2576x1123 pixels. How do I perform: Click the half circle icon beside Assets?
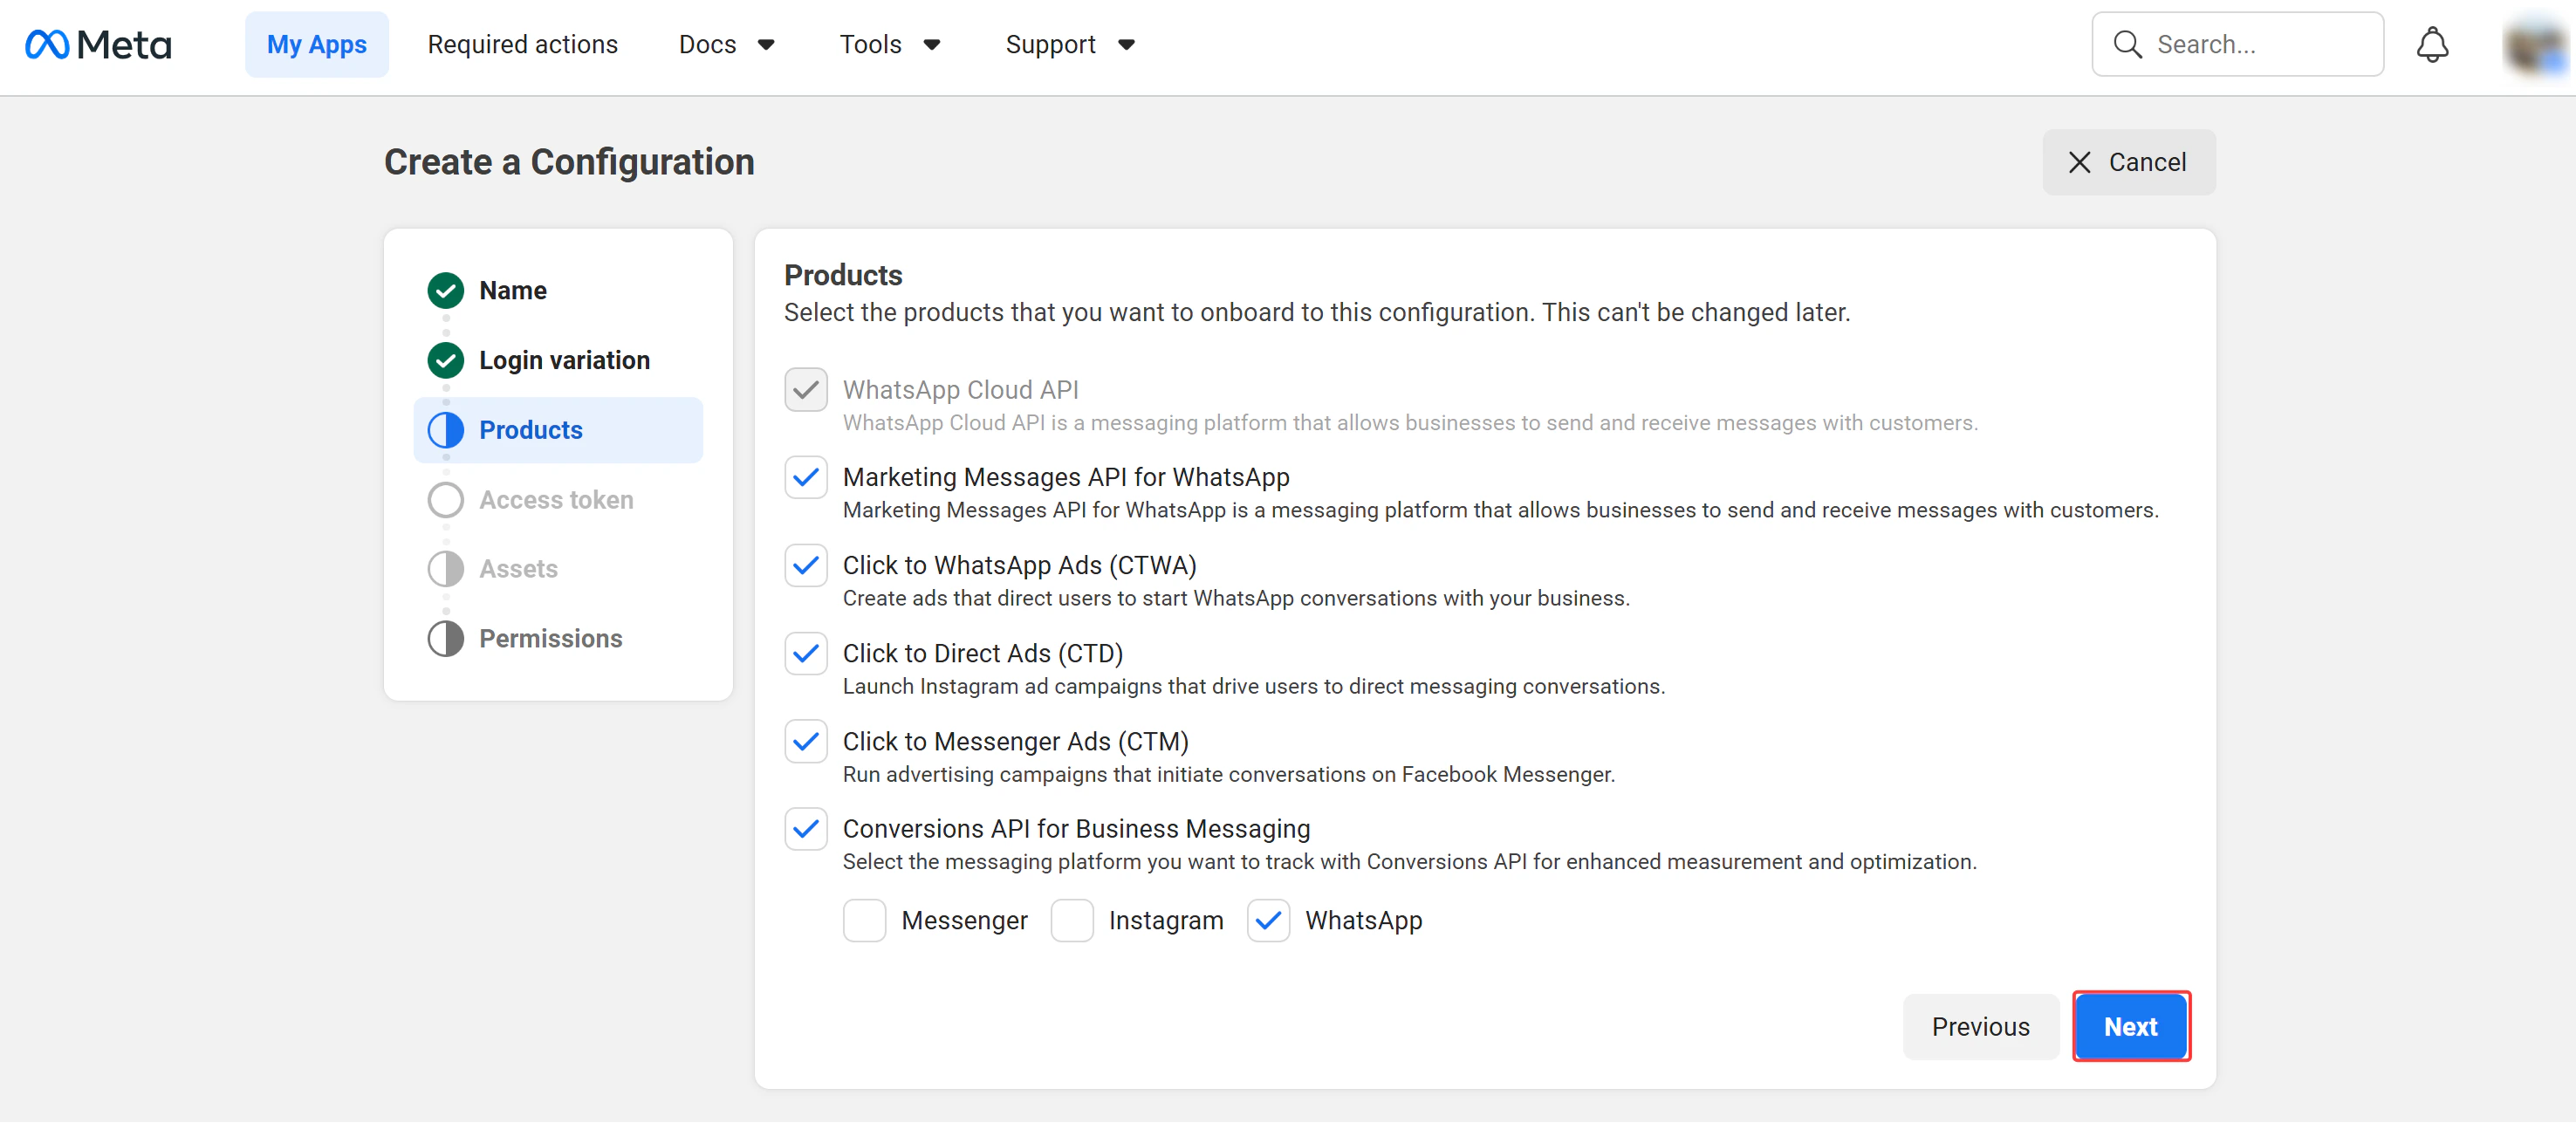(x=445, y=569)
